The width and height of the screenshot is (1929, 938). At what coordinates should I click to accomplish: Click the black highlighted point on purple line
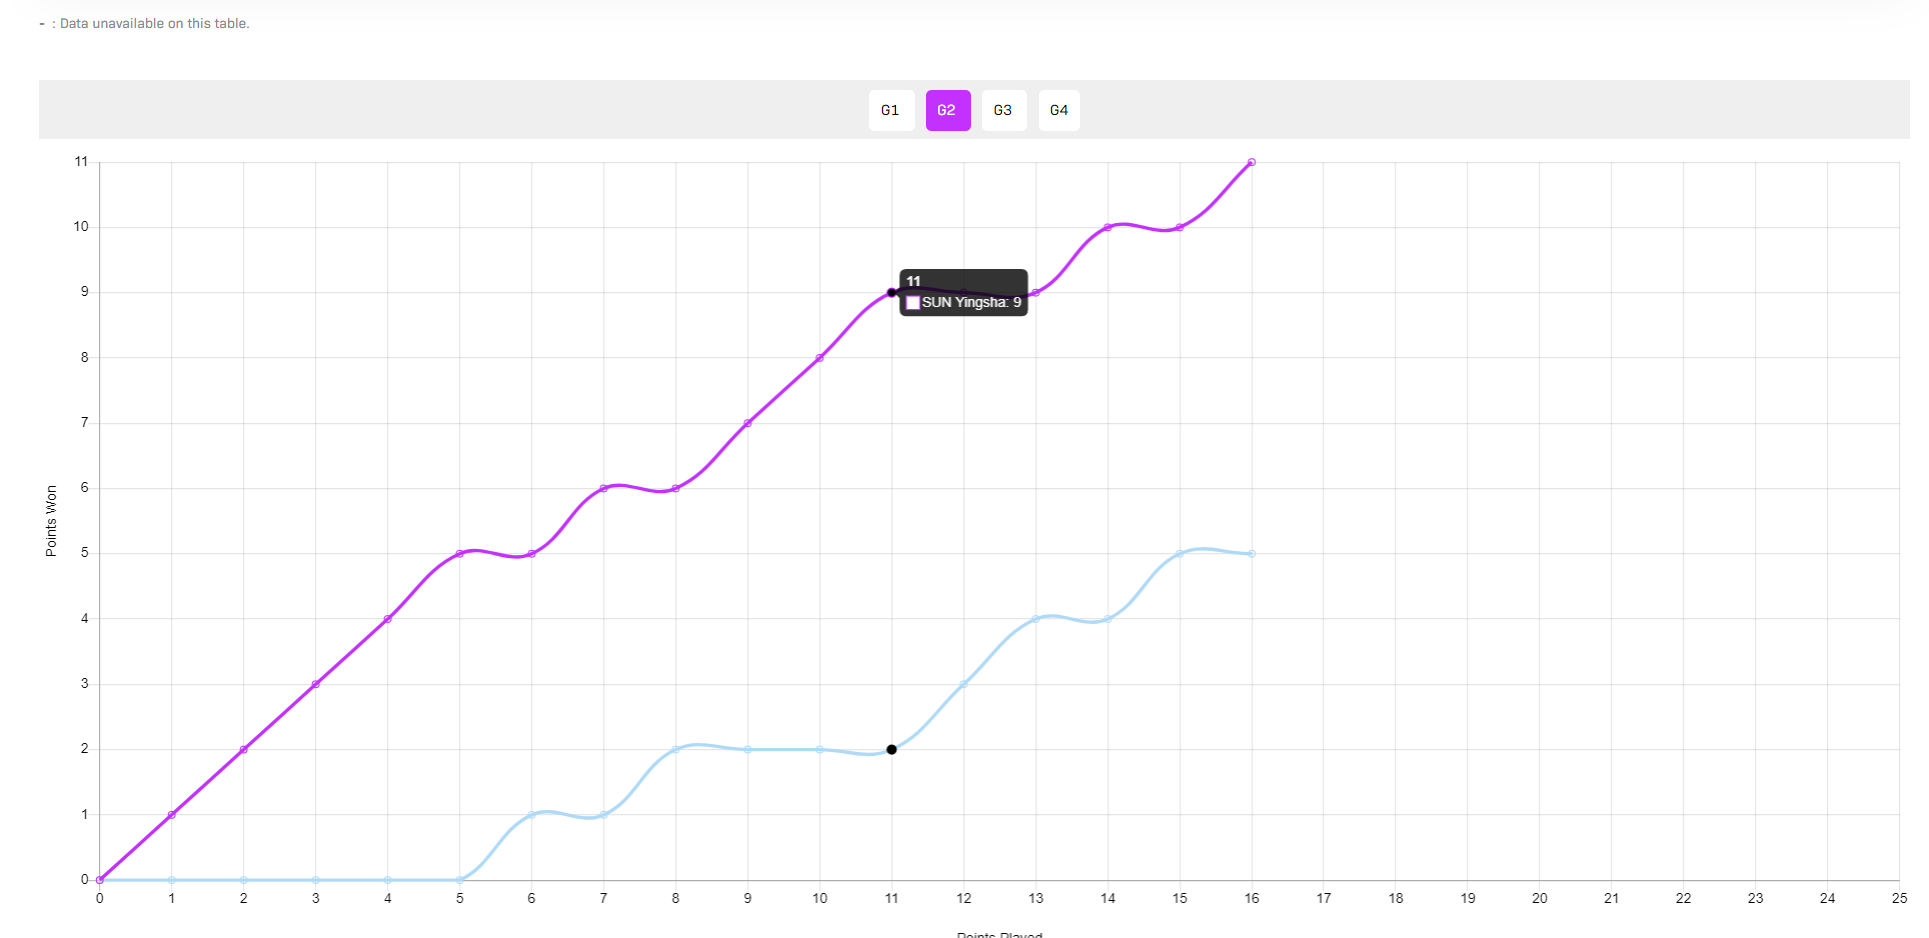[x=891, y=293]
